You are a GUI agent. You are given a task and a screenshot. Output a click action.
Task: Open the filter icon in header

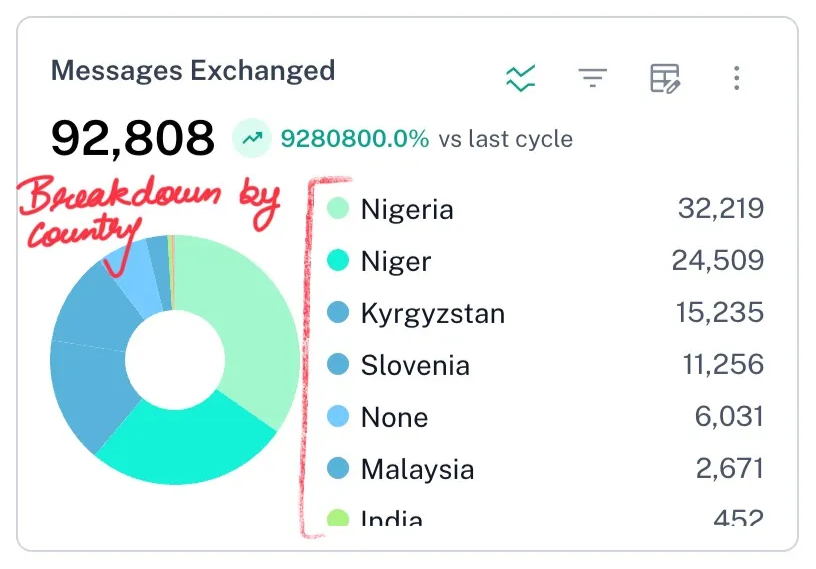(x=593, y=78)
